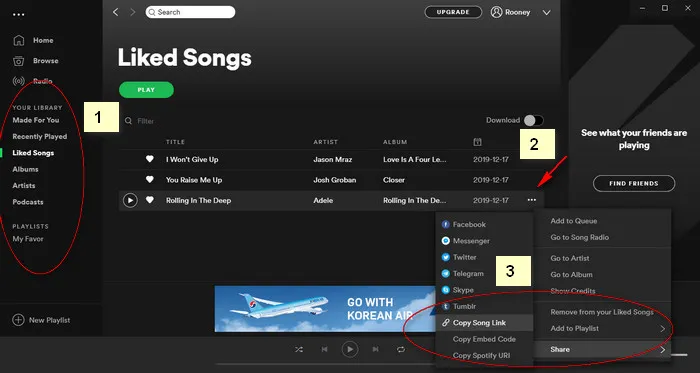
Task: Open Podcasts in library
Action: pyautogui.click(x=28, y=202)
